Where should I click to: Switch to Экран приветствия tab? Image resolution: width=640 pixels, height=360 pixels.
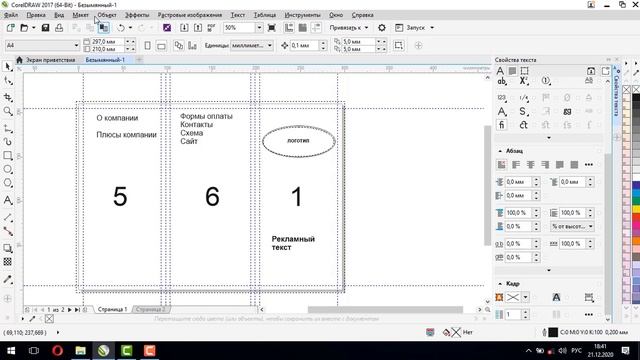50,60
